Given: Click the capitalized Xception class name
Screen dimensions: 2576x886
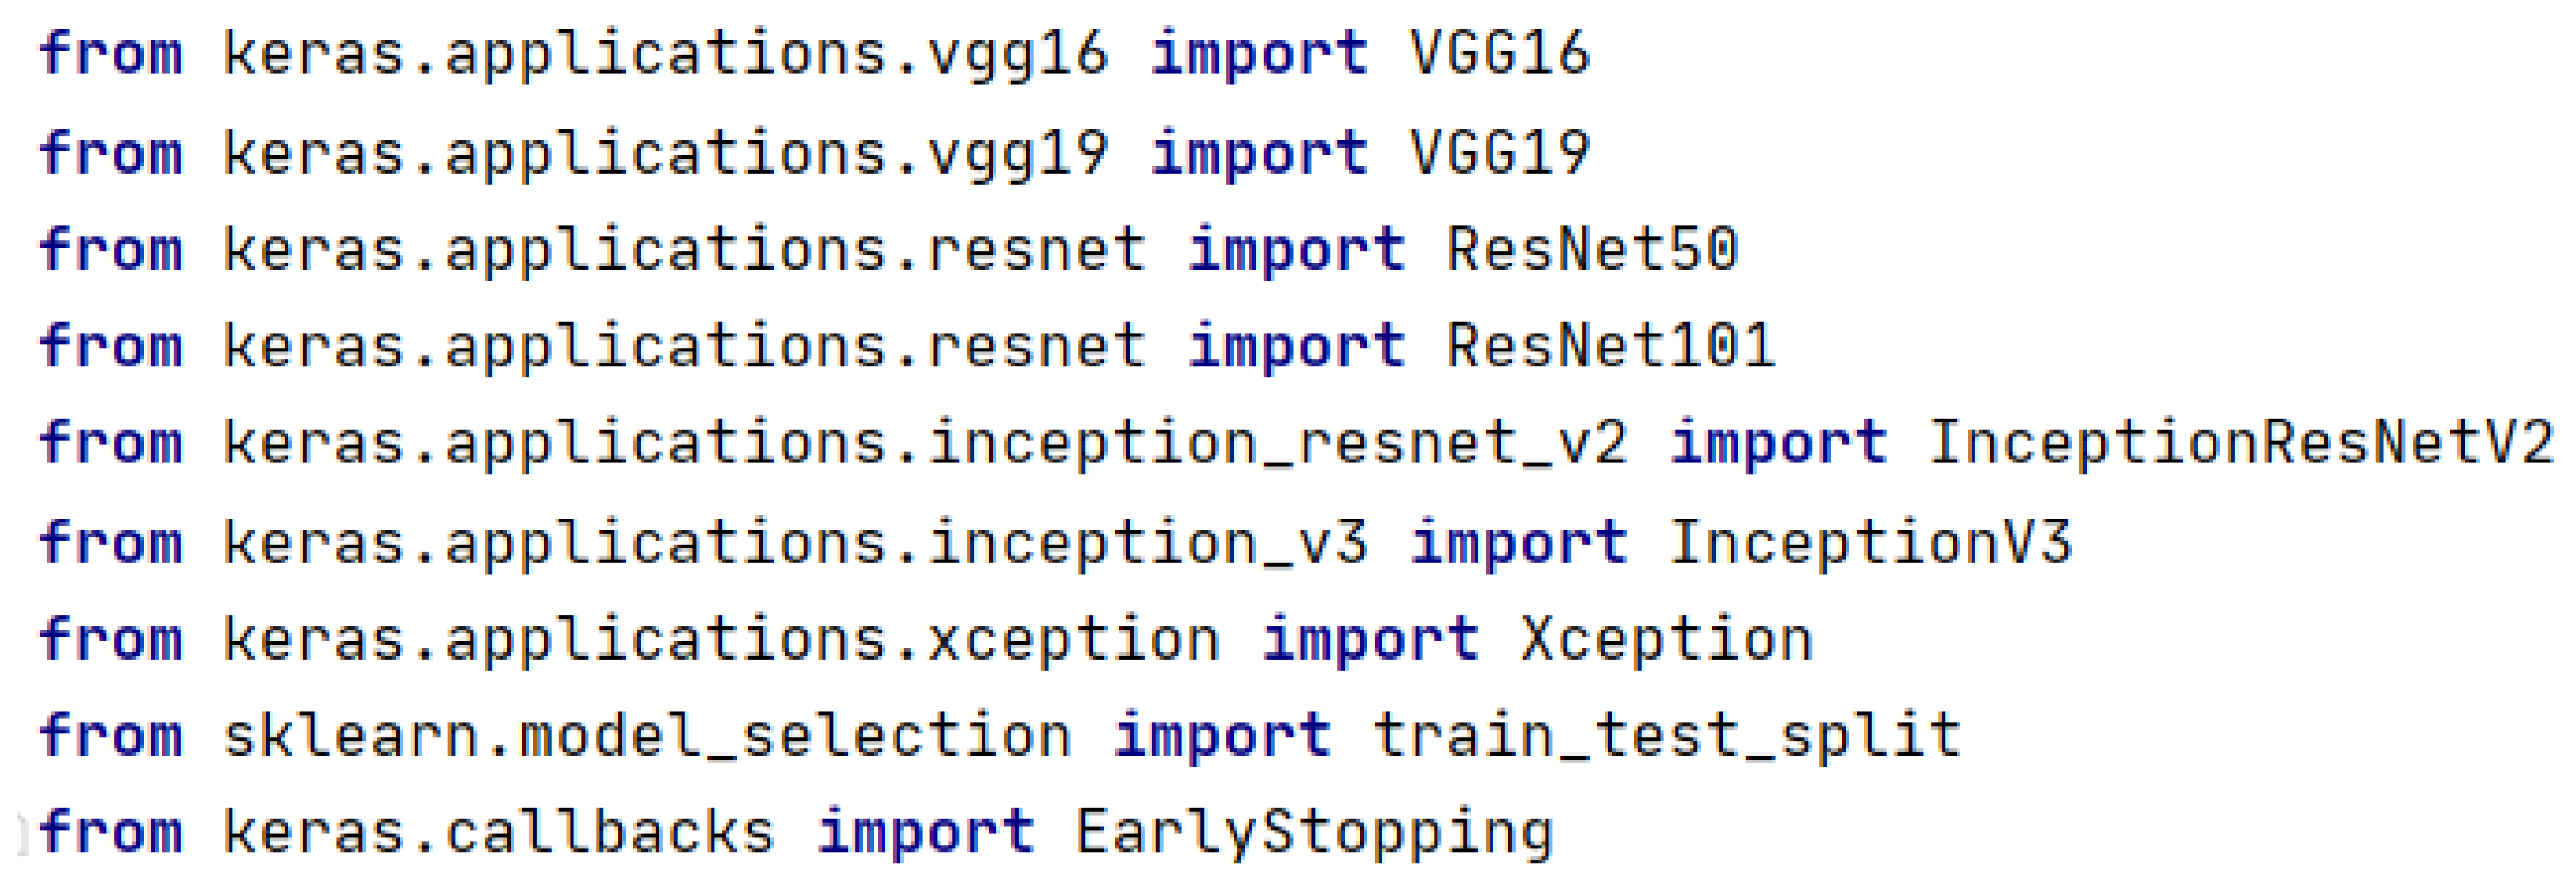Looking at the screenshot, I should [1666, 639].
